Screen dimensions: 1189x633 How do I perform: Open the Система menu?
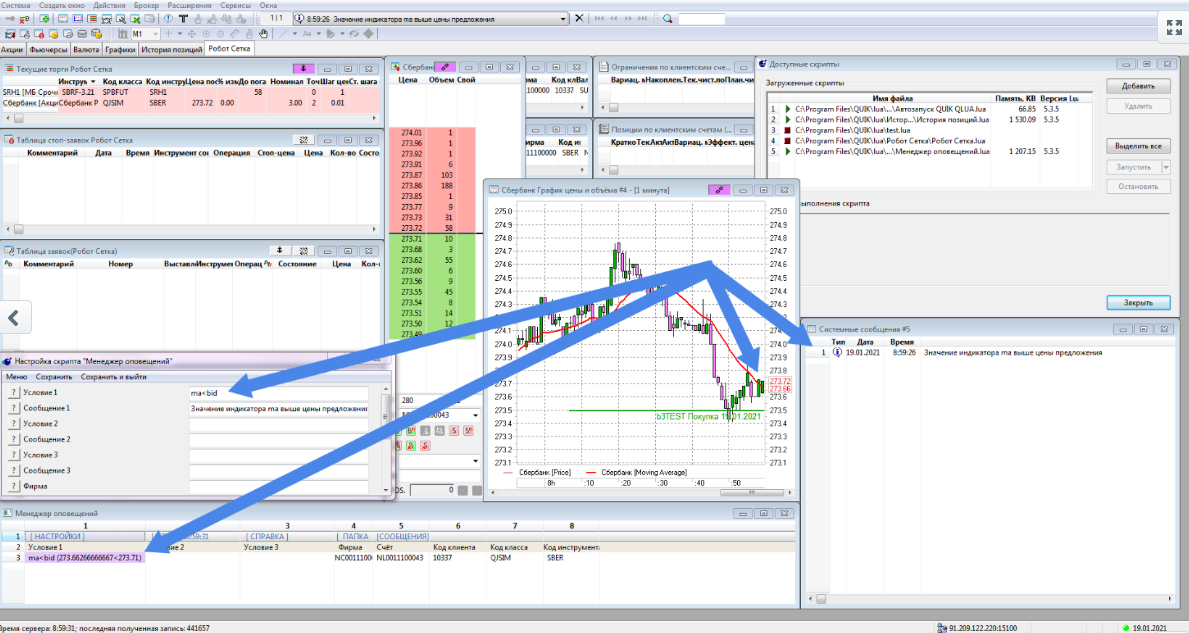coord(16,5)
